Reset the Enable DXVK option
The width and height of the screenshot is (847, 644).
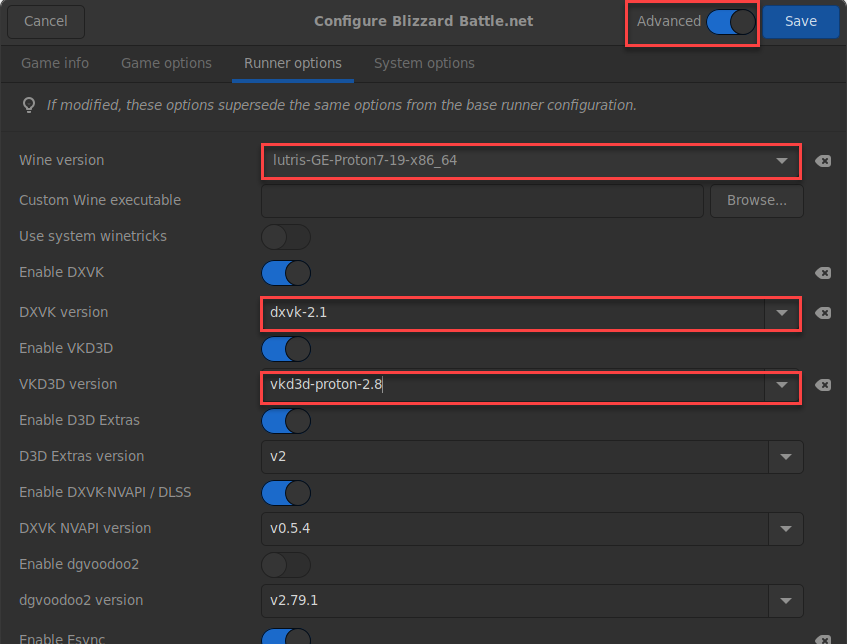click(x=823, y=273)
